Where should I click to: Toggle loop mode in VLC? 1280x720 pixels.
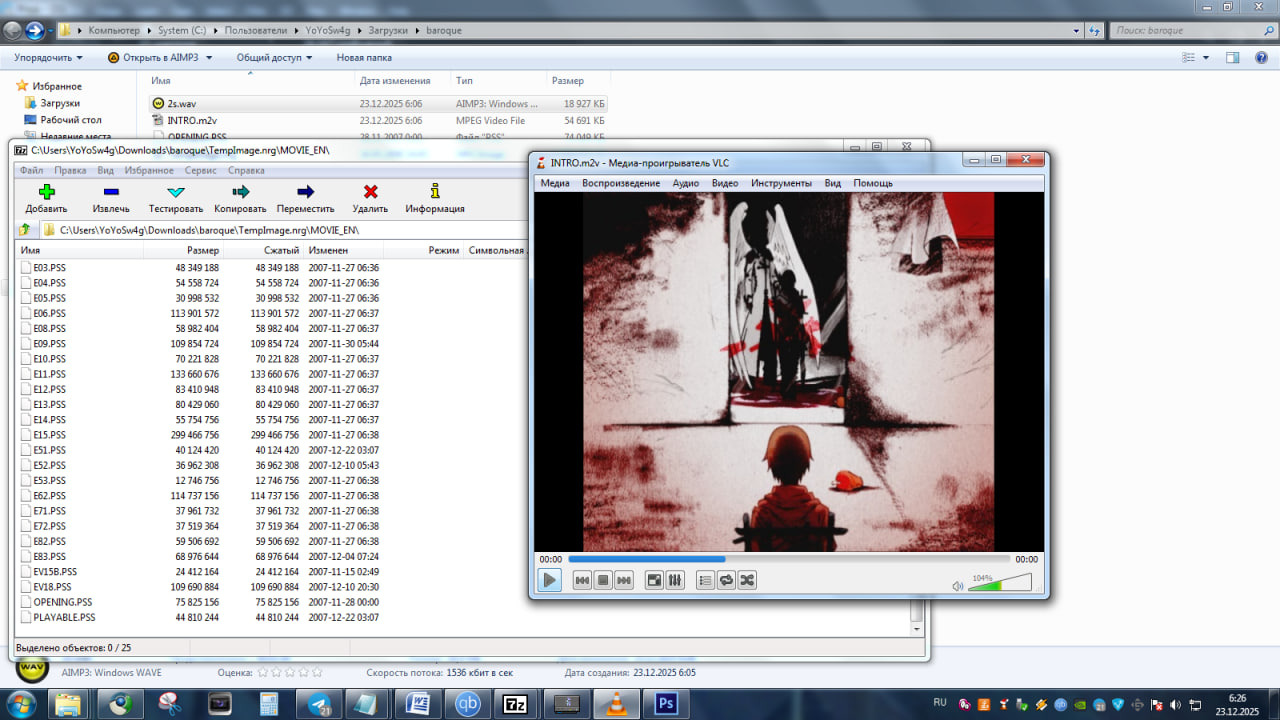[x=726, y=580]
